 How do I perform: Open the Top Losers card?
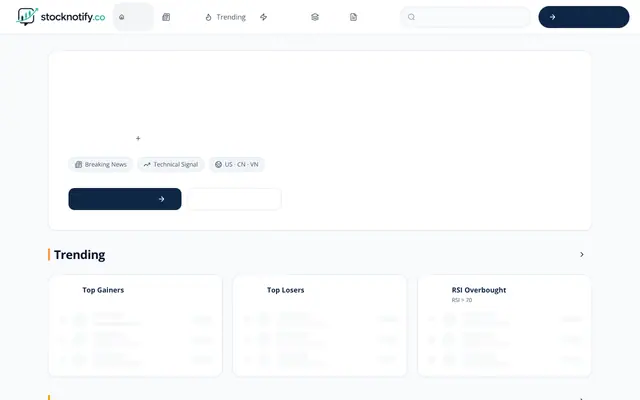(320, 325)
